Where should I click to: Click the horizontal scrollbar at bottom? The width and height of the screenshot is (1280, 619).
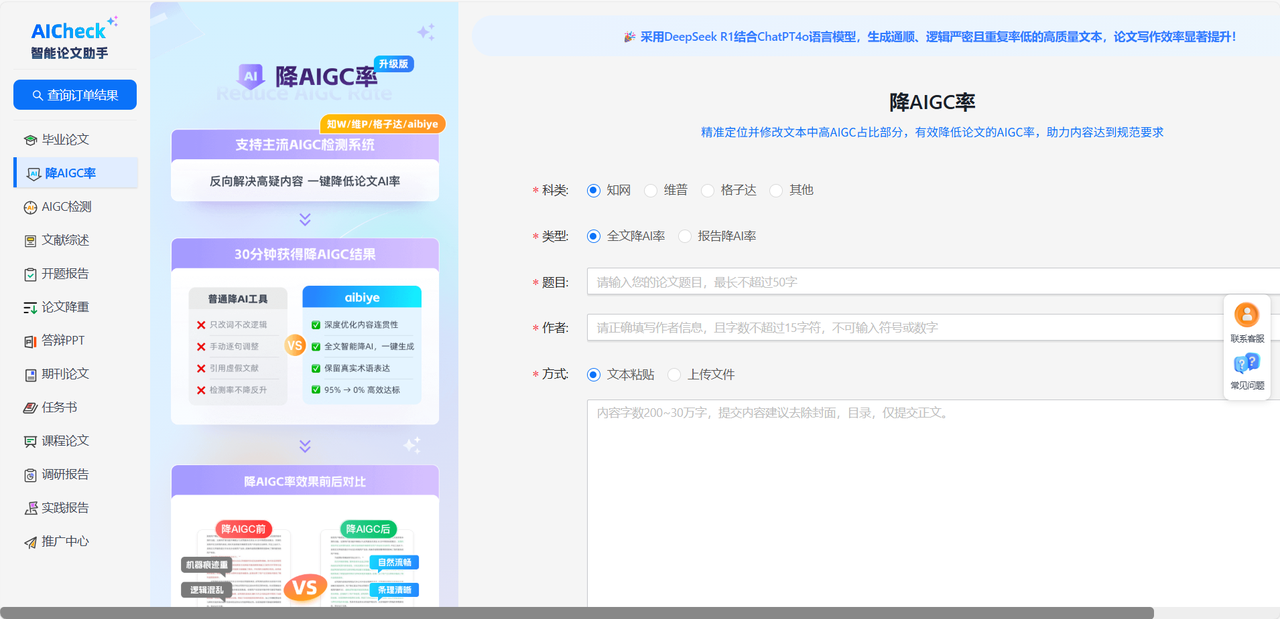pyautogui.click(x=577, y=612)
